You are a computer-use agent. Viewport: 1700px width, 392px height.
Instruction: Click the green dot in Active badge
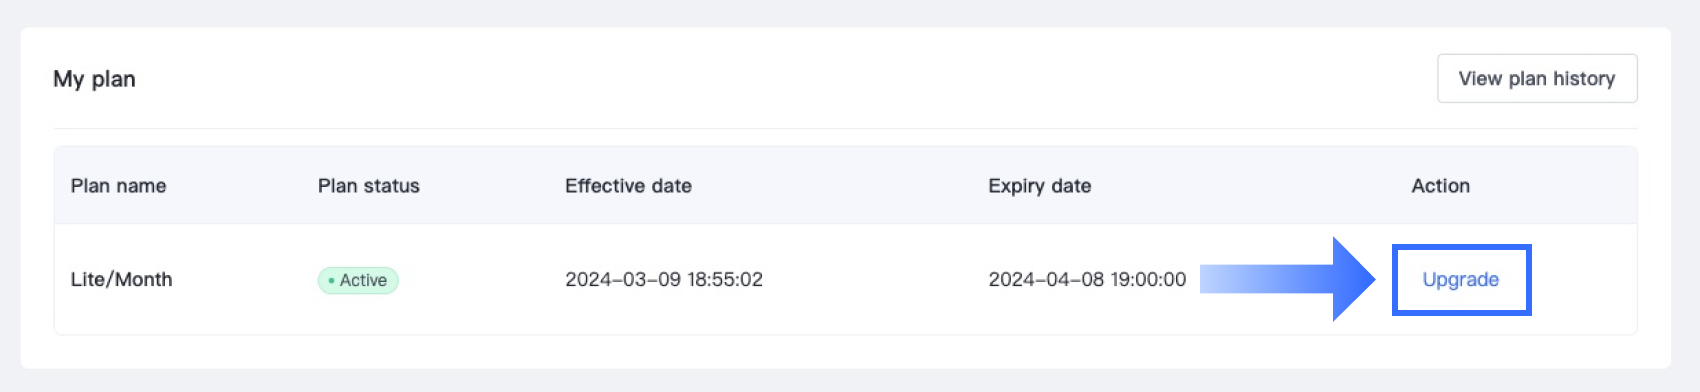[331, 281]
